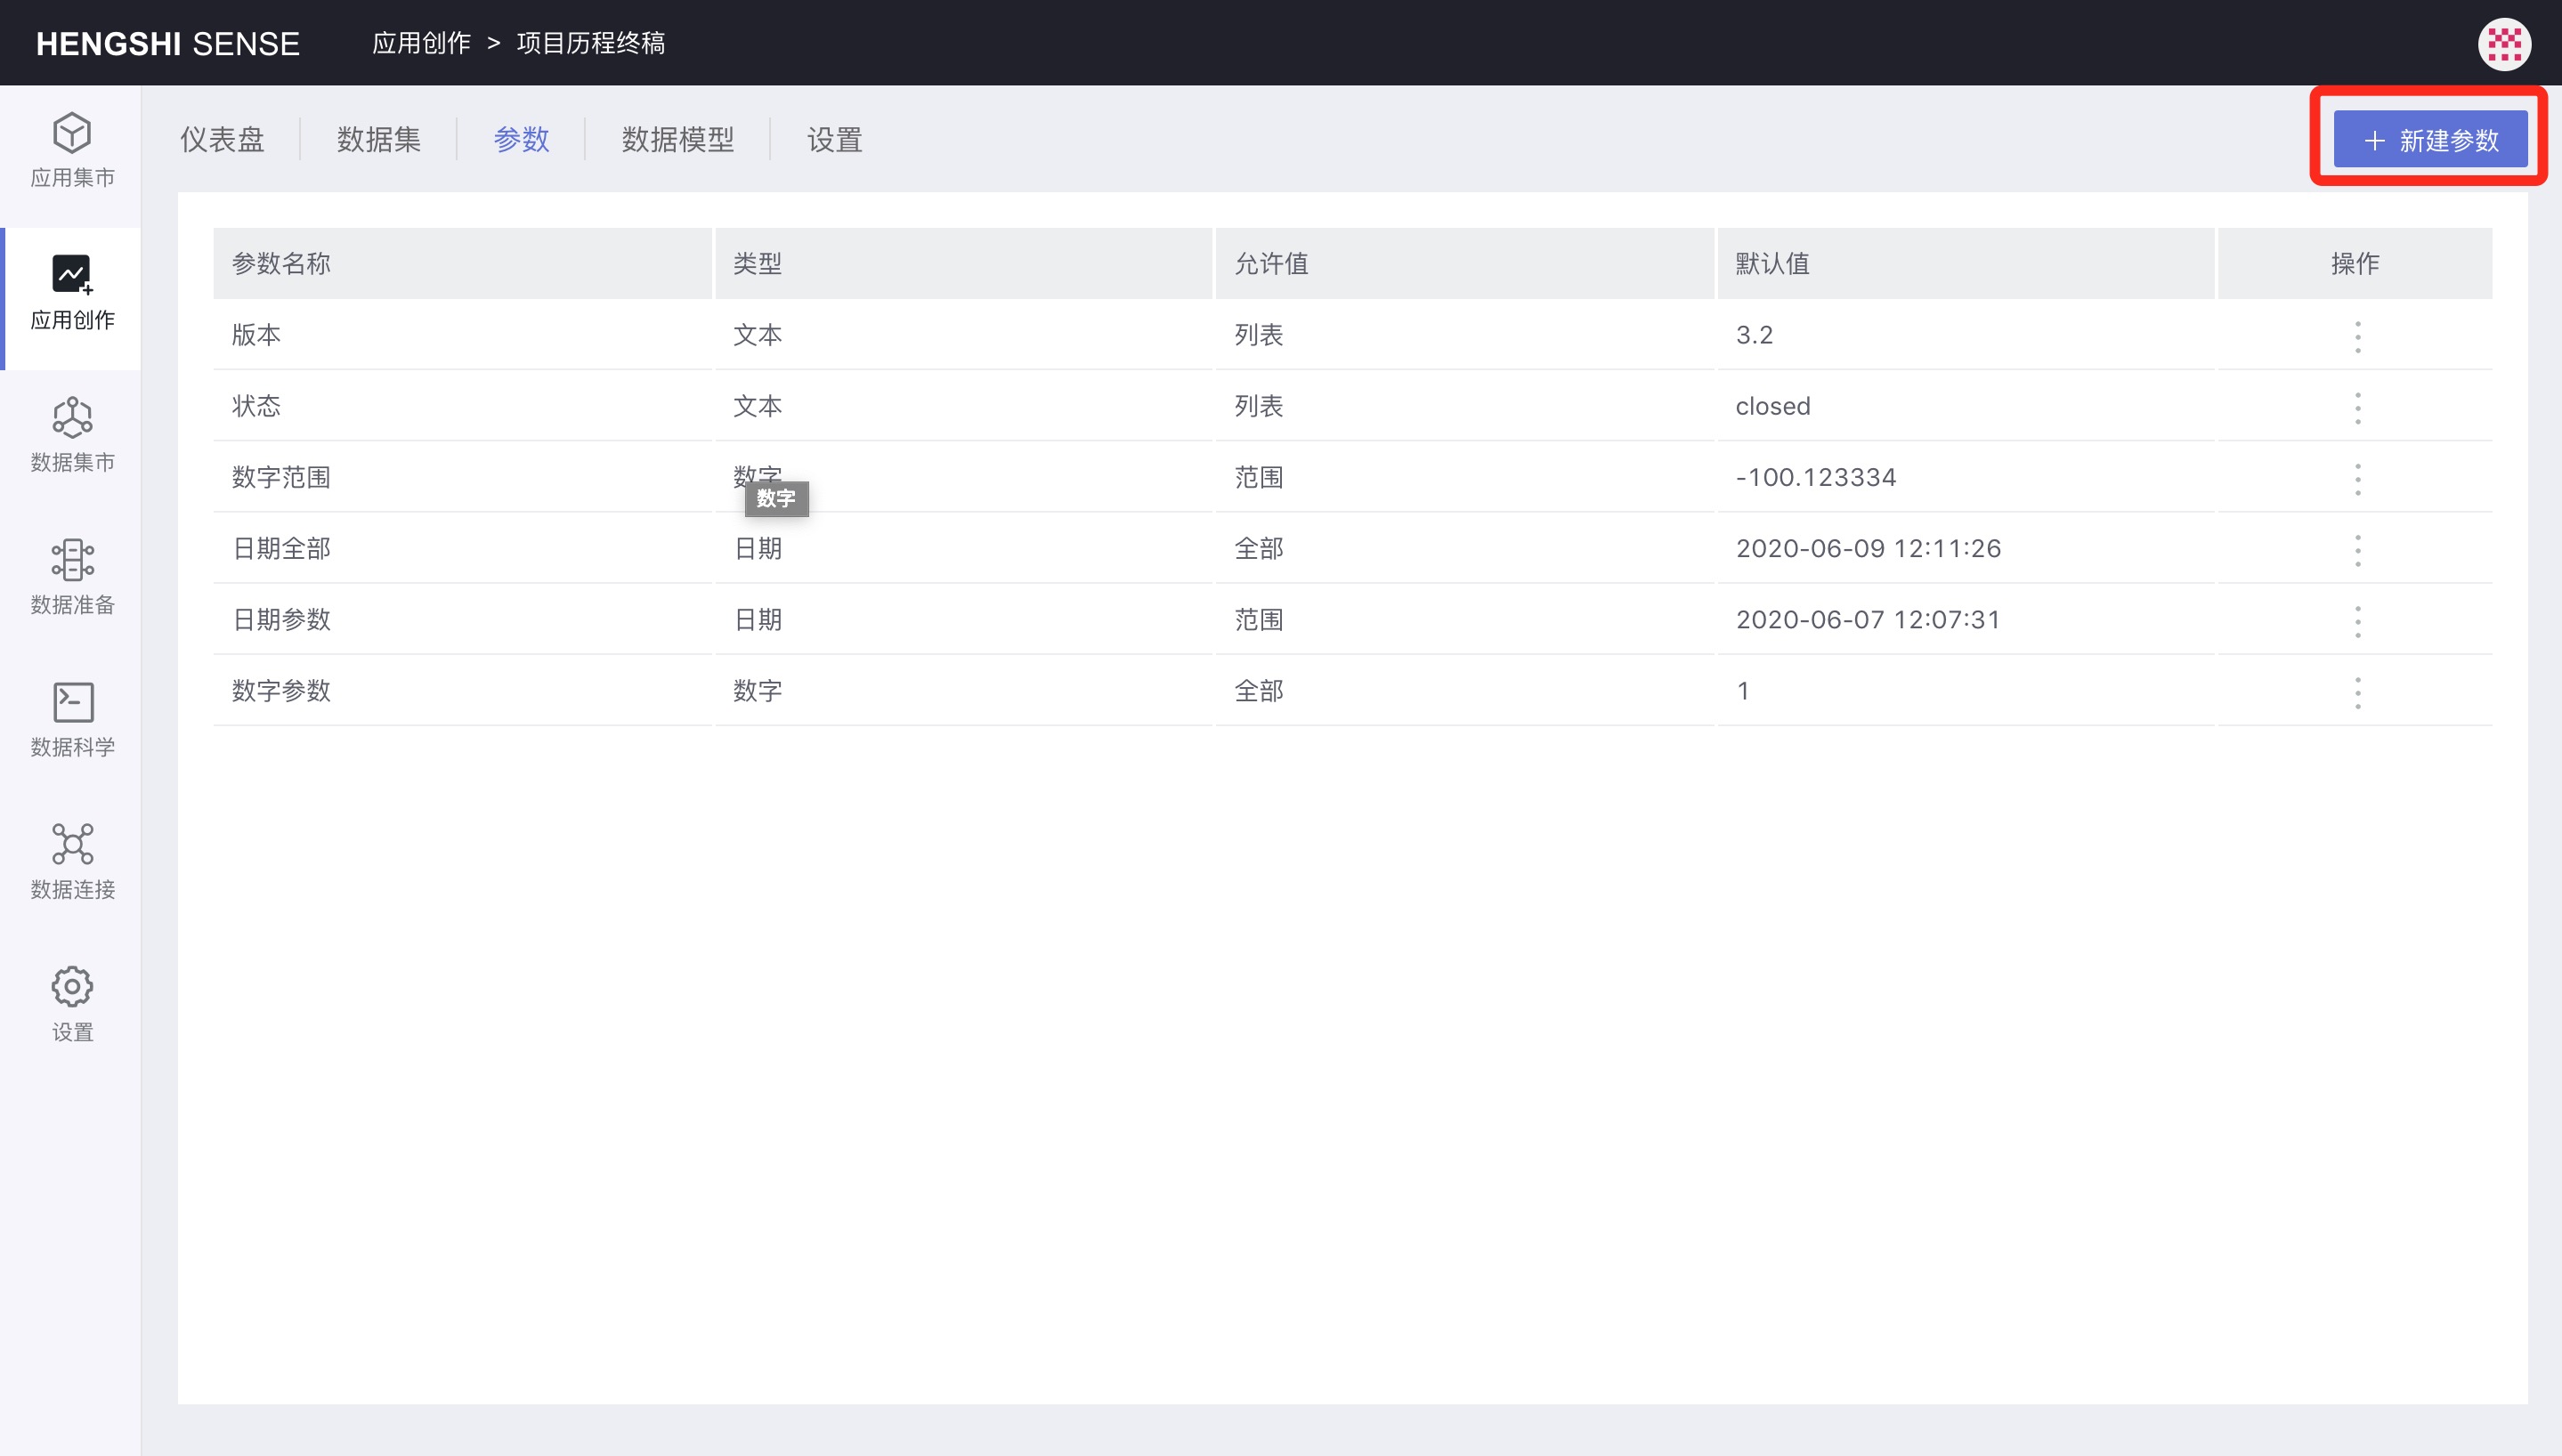Open actions menu for 状态 row
Viewport: 2562px width, 1456px height.
click(2357, 407)
